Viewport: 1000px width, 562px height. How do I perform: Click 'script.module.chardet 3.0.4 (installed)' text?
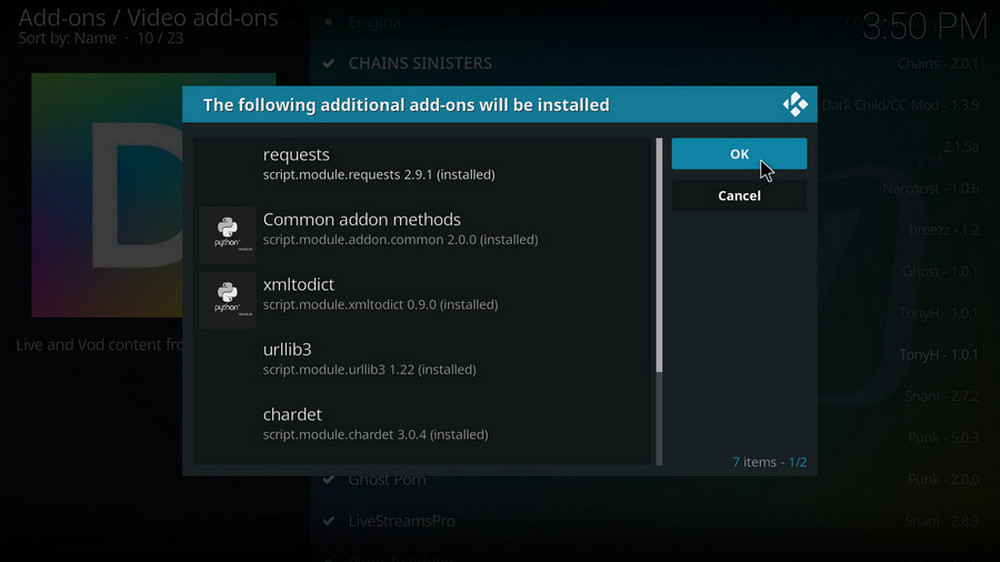coord(376,434)
